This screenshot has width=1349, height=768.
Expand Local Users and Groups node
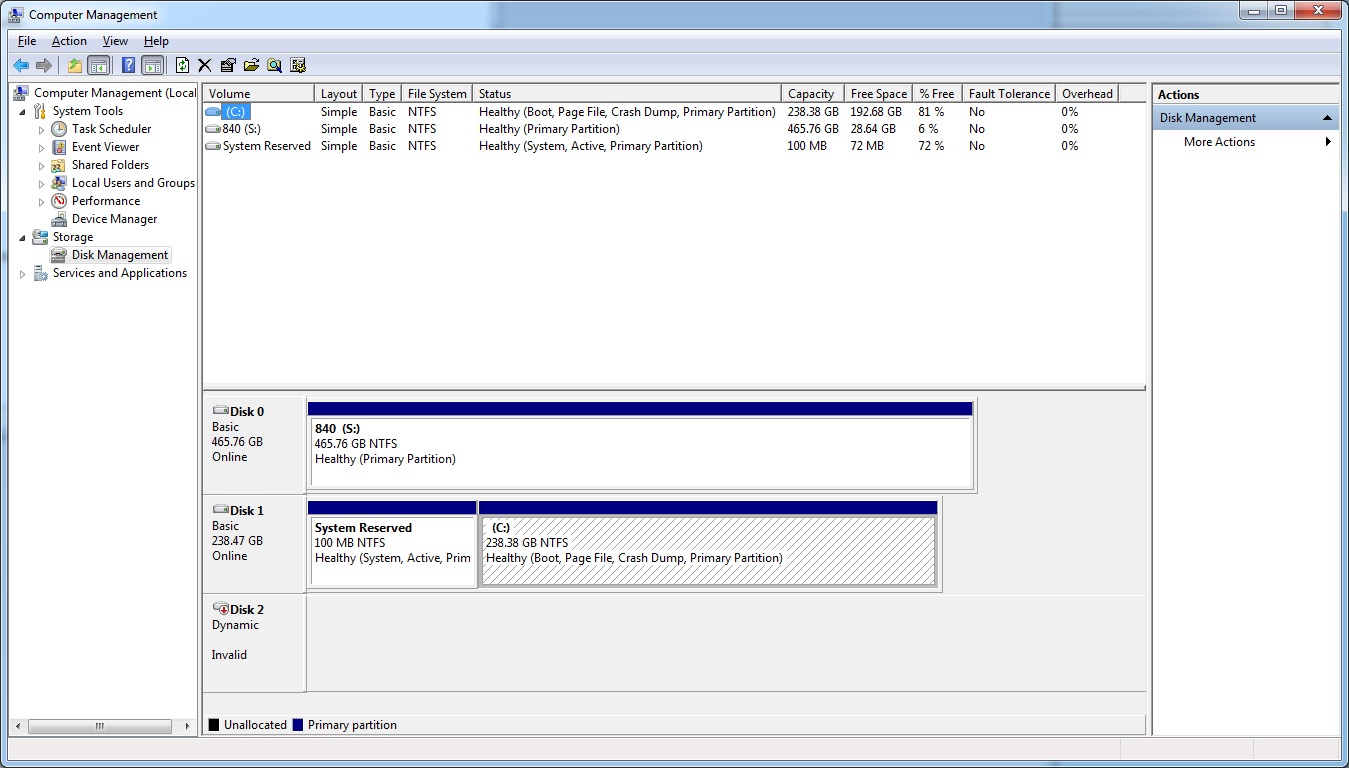coord(42,183)
